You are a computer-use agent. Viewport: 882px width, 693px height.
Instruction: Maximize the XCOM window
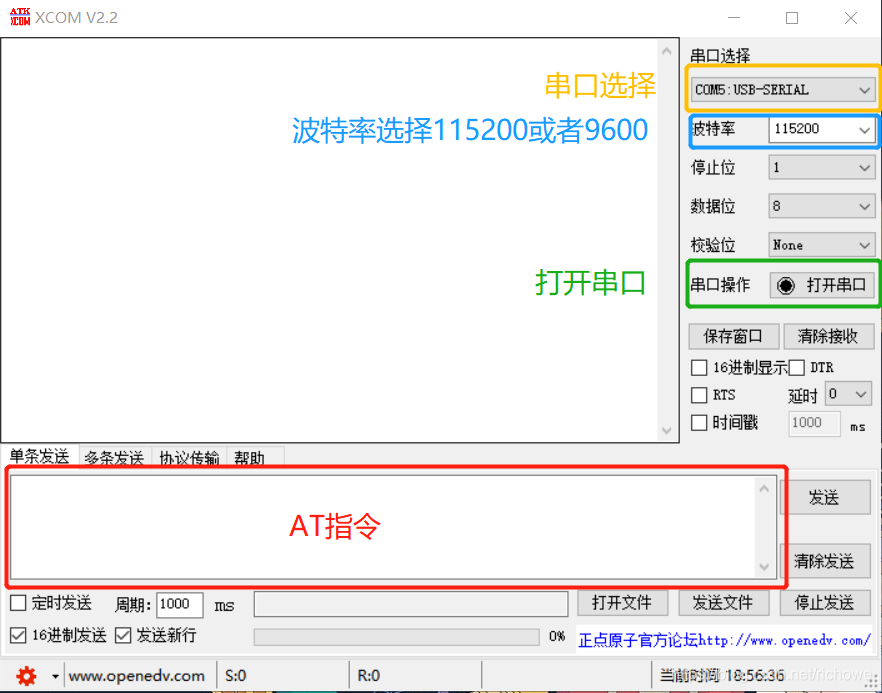coord(792,18)
